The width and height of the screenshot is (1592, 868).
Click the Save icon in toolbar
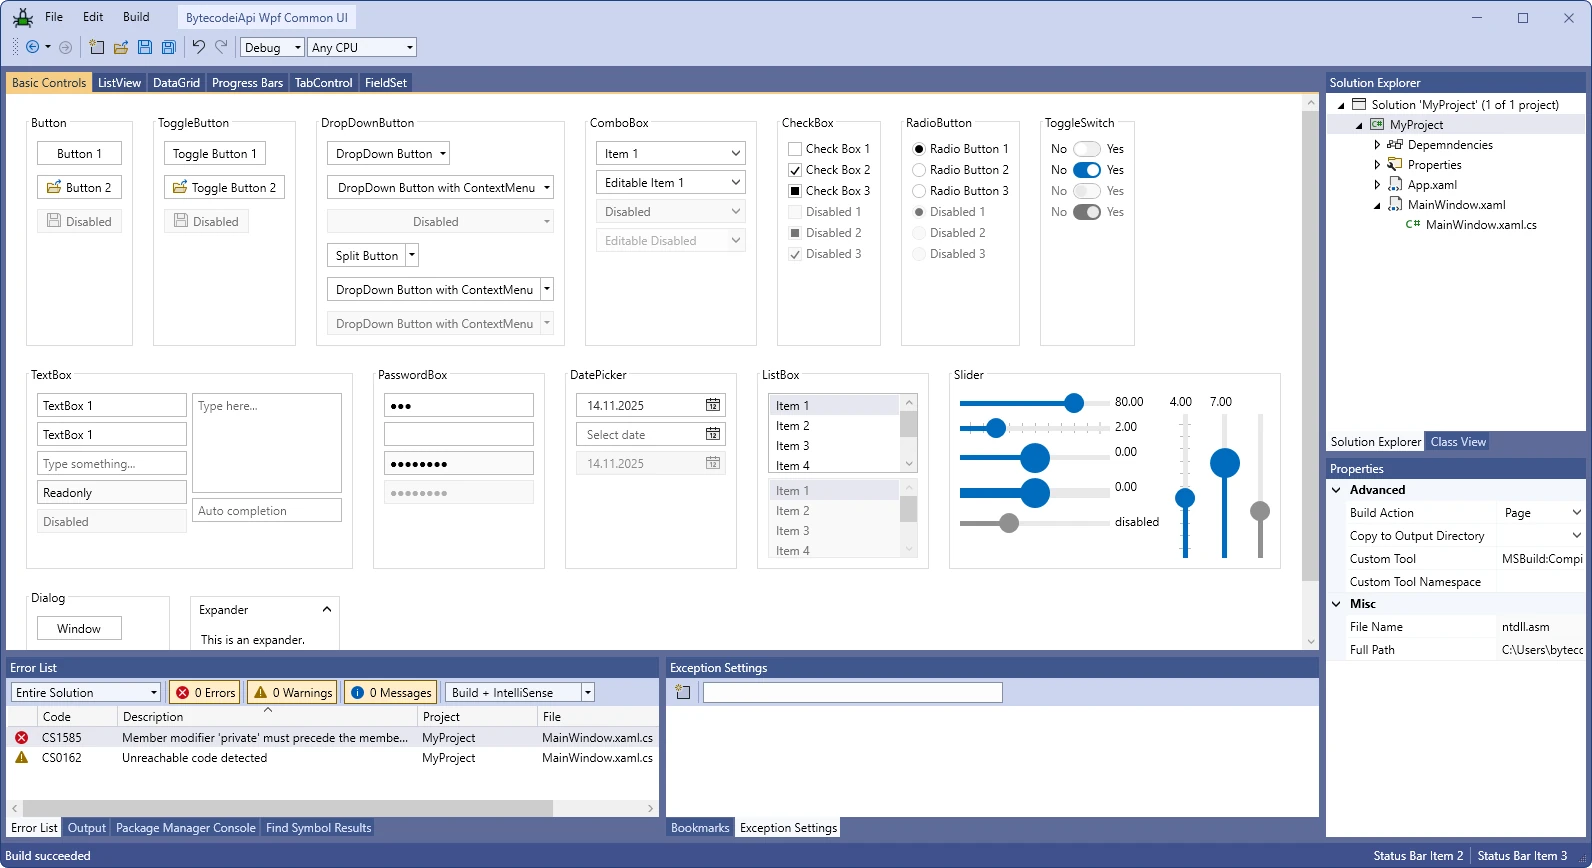[145, 47]
